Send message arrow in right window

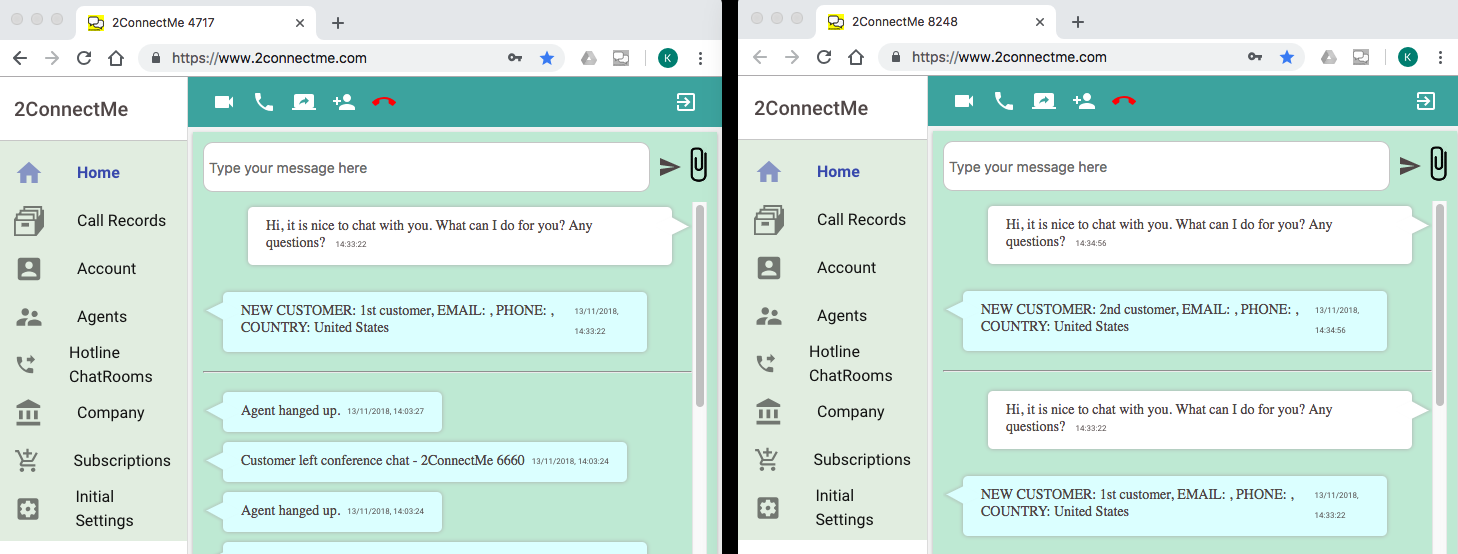[x=1410, y=166]
